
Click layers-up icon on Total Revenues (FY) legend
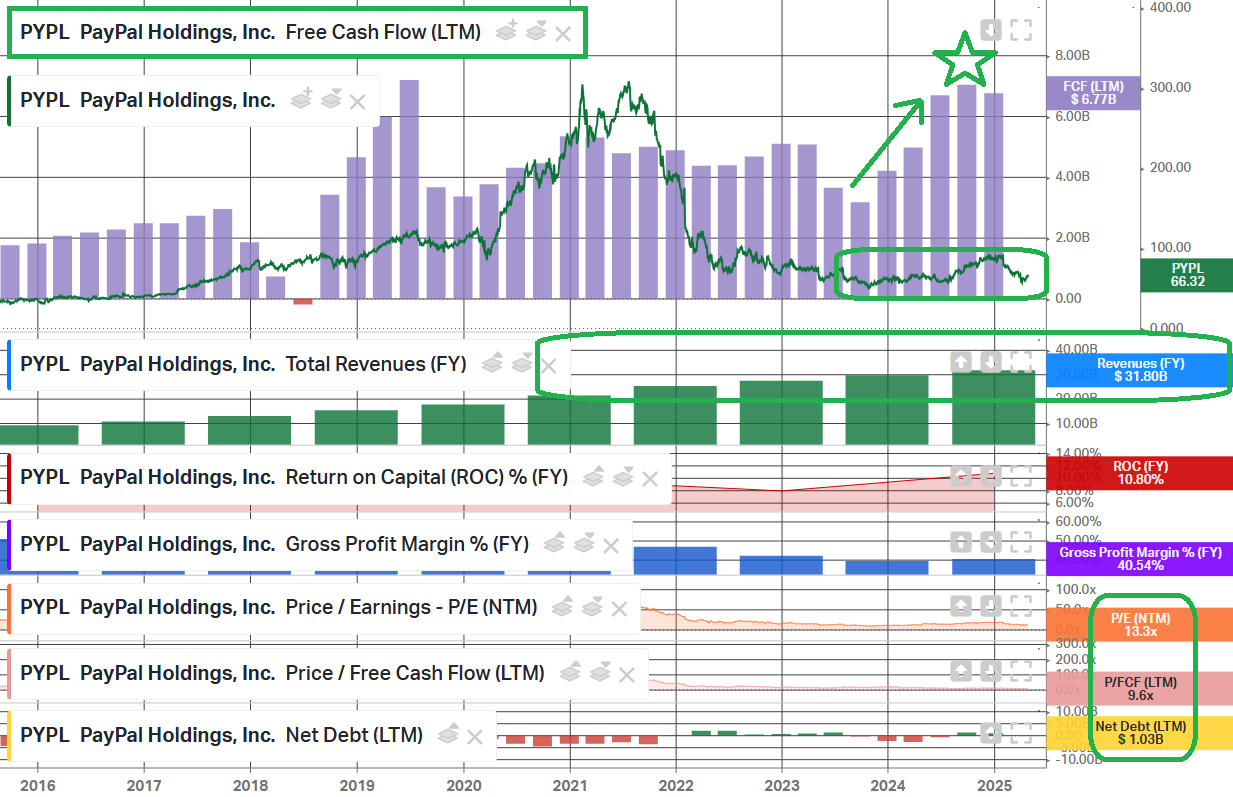[492, 364]
